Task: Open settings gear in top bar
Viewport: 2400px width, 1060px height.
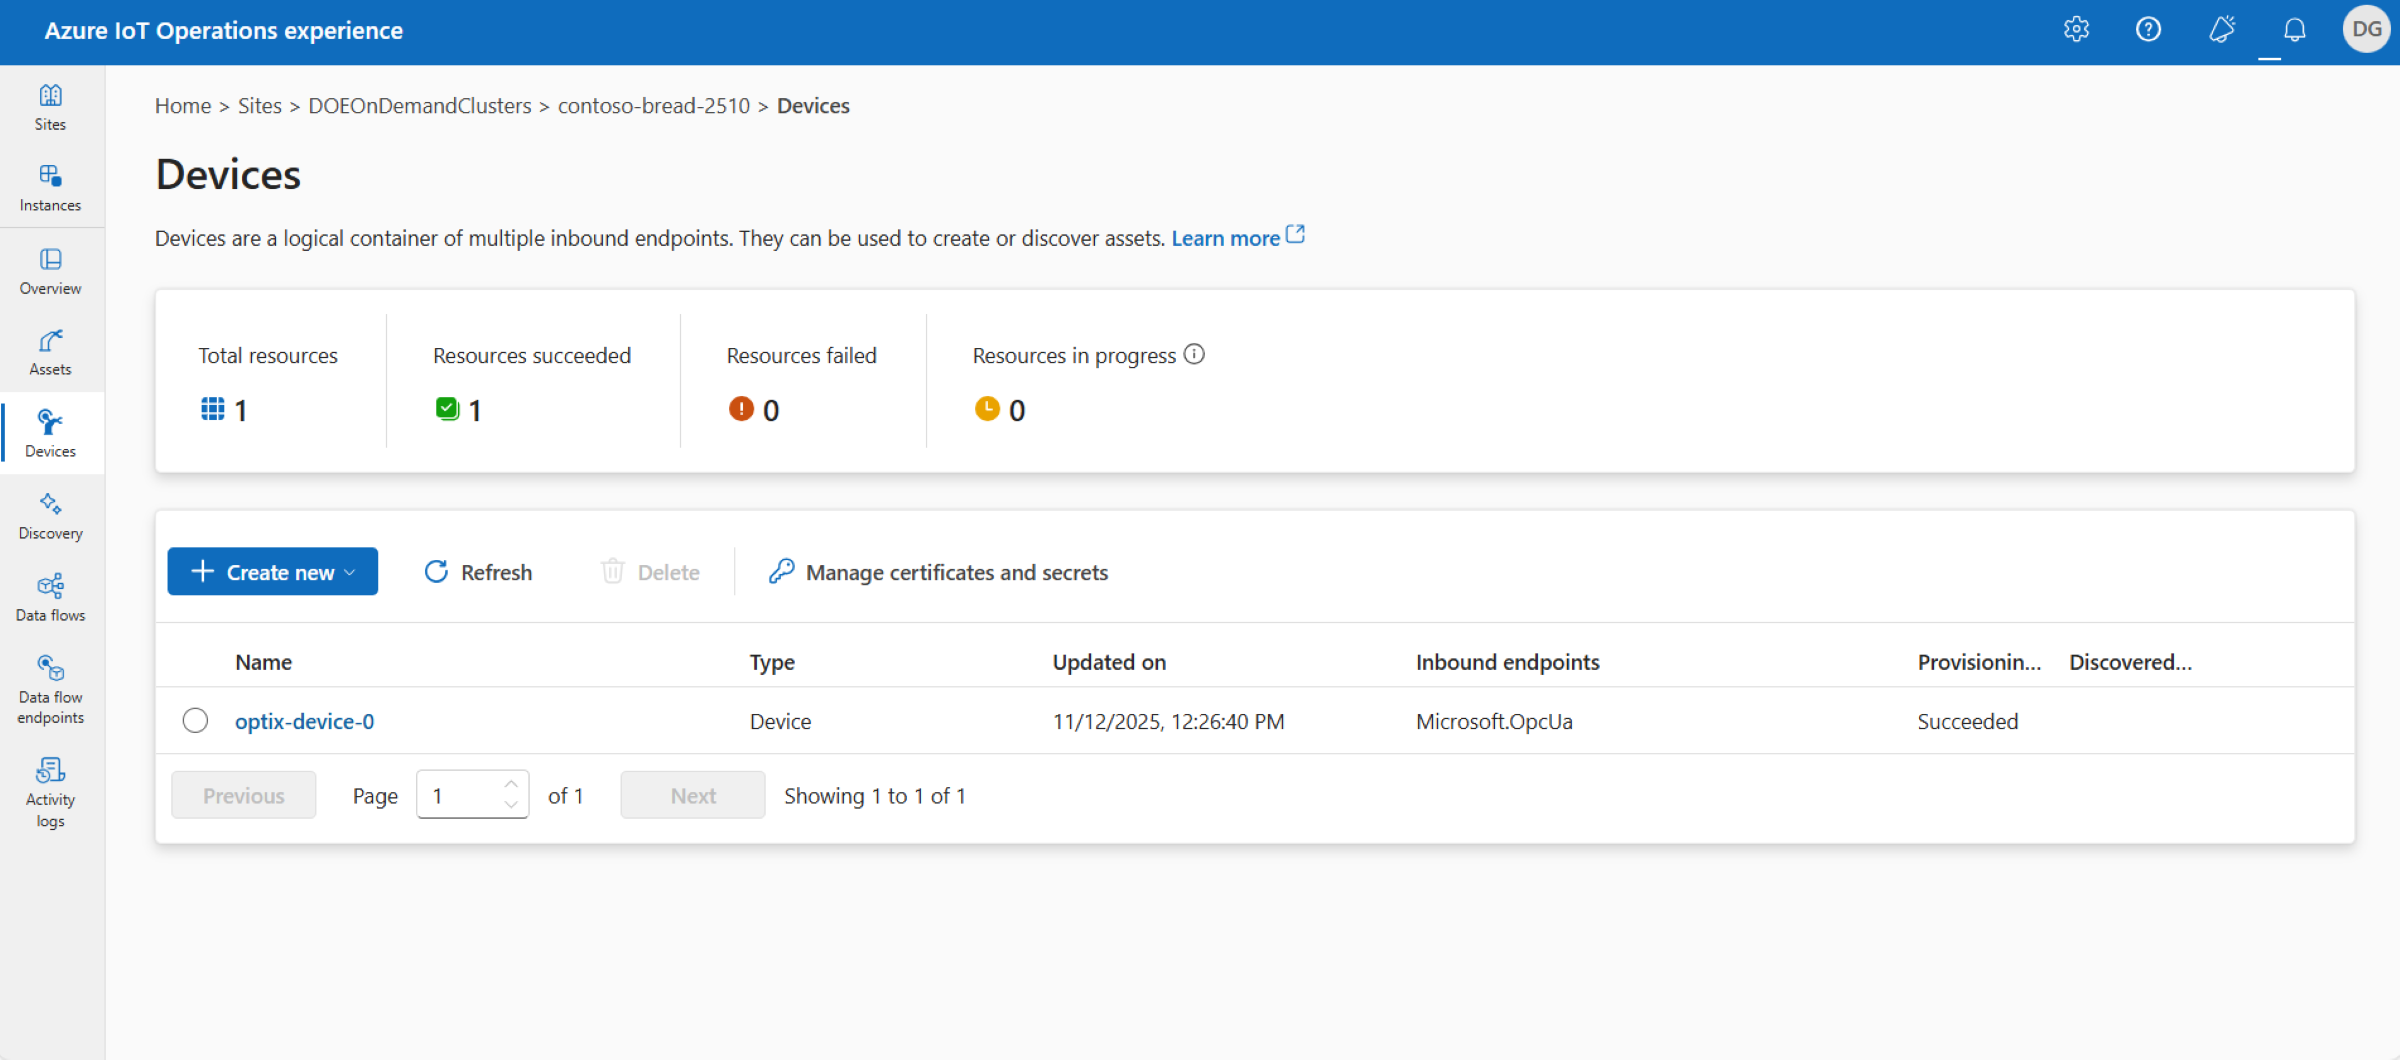Action: (2077, 30)
